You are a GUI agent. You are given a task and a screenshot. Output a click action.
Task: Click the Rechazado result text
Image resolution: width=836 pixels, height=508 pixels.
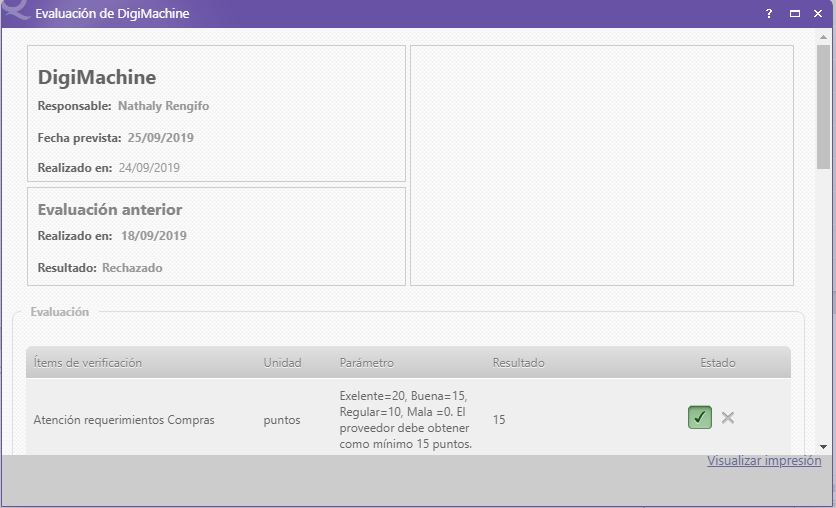tap(132, 268)
